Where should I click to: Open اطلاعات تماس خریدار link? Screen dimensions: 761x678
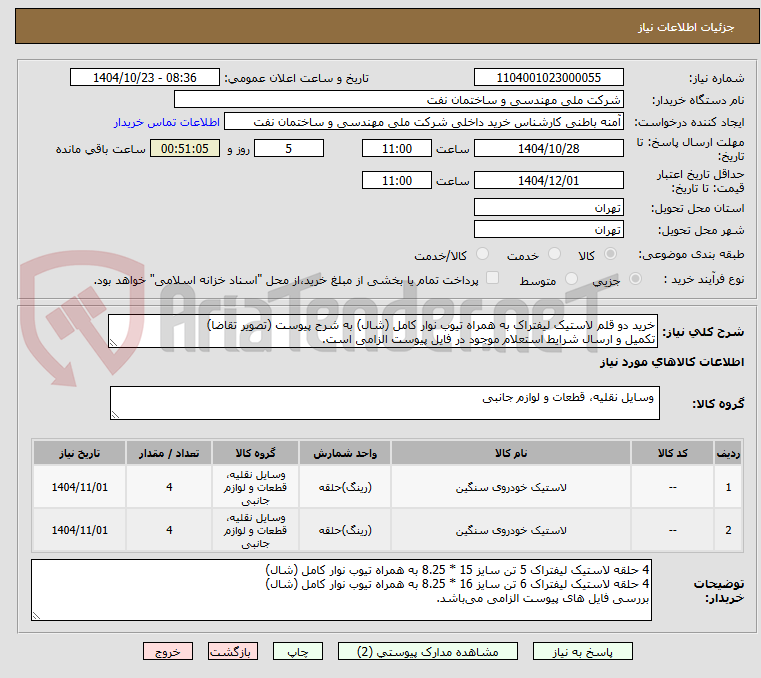[x=167, y=122]
